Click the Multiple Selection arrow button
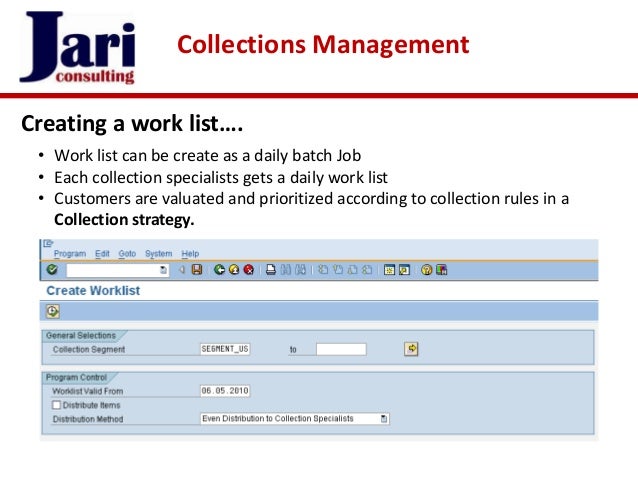The height and width of the screenshot is (479, 638). 411,349
